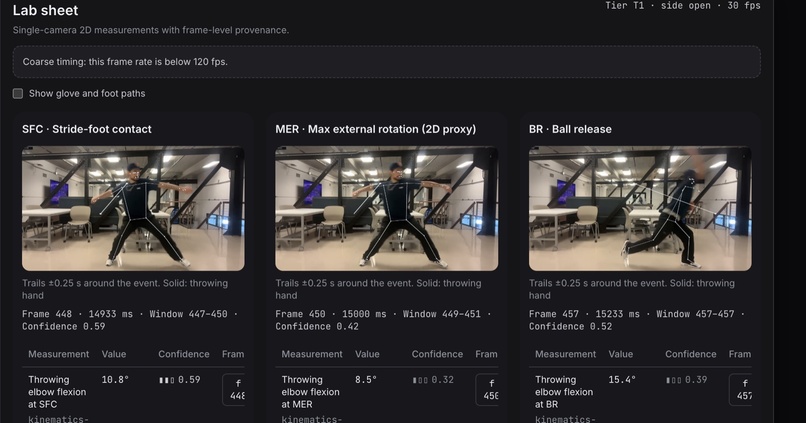The width and height of the screenshot is (806, 423).
Task: Enable Show glove and foot paths checkbox
Action: 18,94
